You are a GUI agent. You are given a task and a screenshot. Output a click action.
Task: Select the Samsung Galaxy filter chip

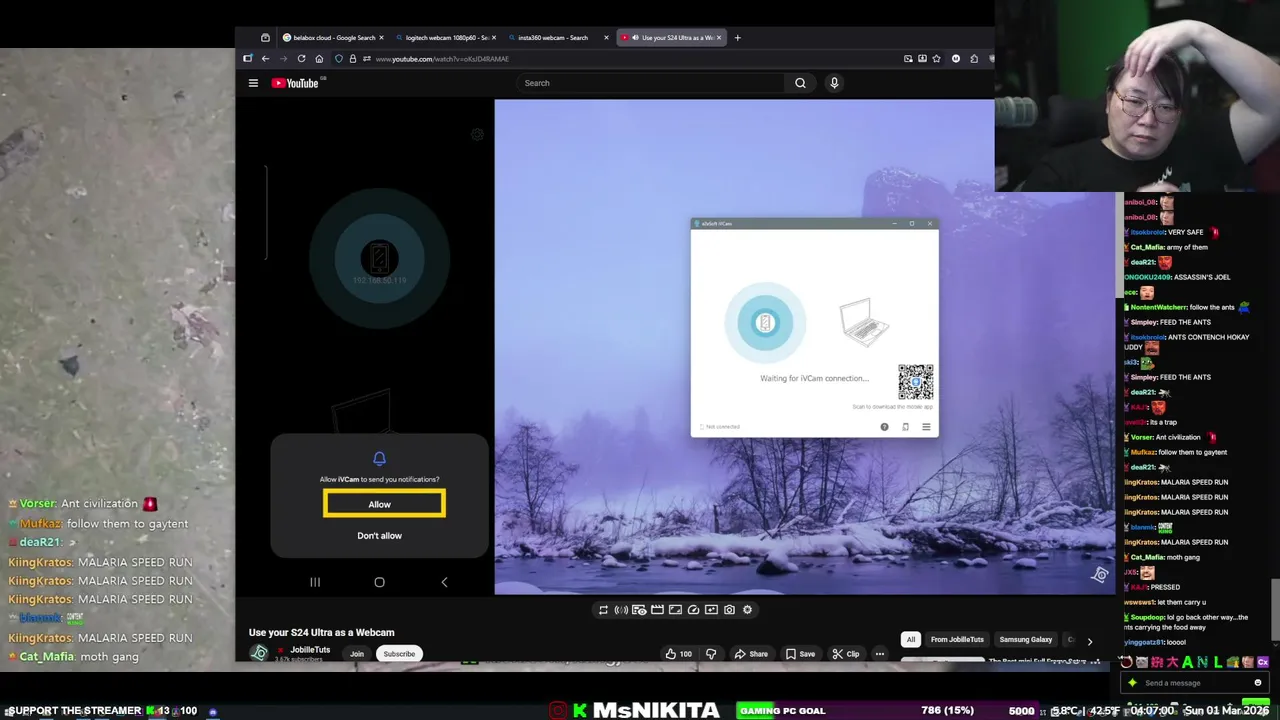[1026, 639]
